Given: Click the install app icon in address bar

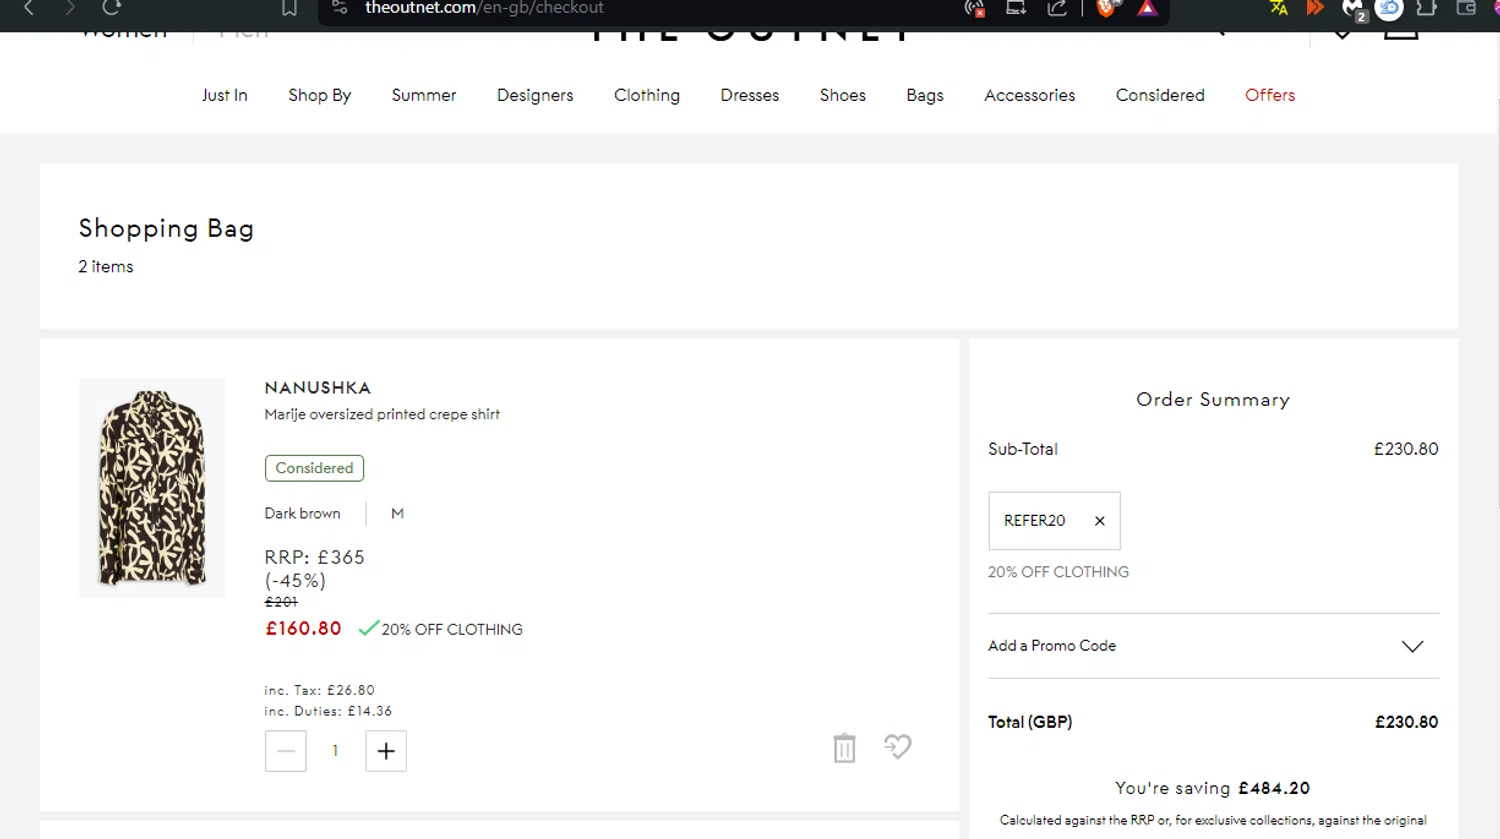Looking at the screenshot, I should point(1016,8).
